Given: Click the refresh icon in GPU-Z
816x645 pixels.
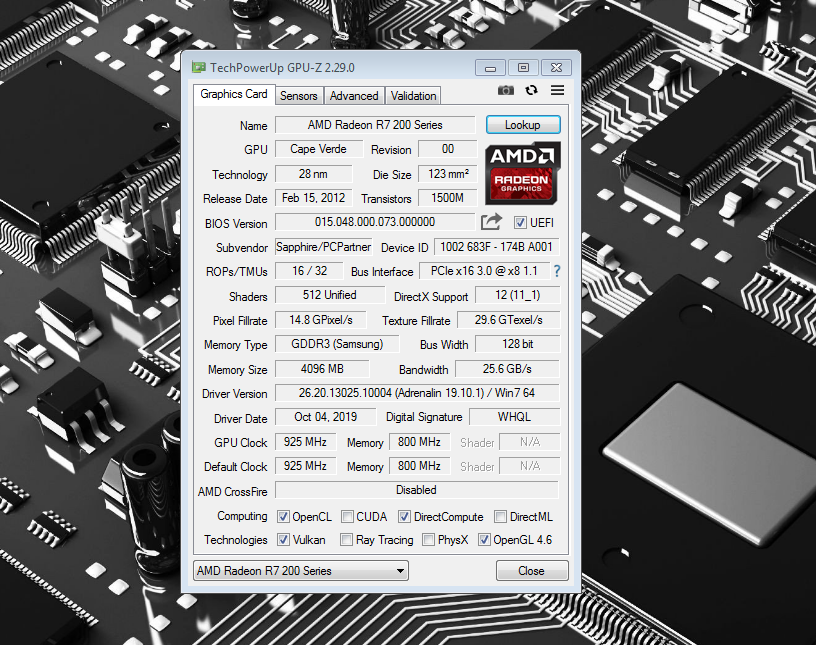Looking at the screenshot, I should pyautogui.click(x=531, y=91).
